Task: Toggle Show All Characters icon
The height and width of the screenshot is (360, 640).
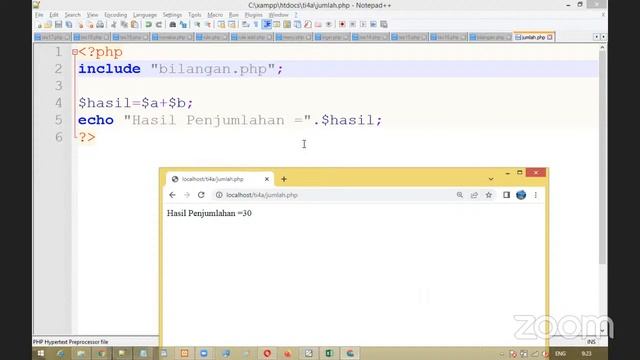Action: (x=256, y=25)
